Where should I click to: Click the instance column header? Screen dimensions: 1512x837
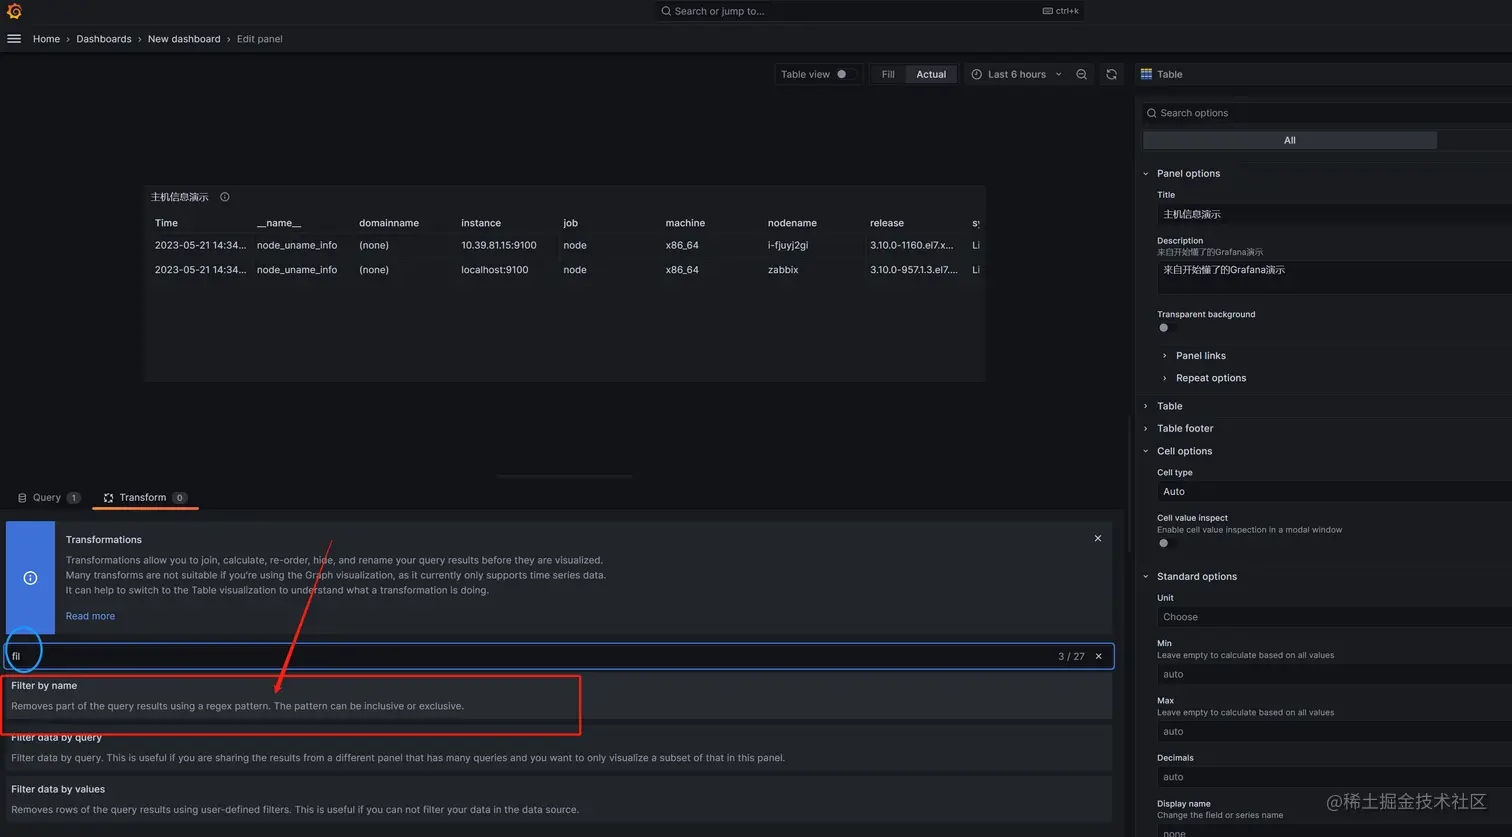(x=481, y=223)
